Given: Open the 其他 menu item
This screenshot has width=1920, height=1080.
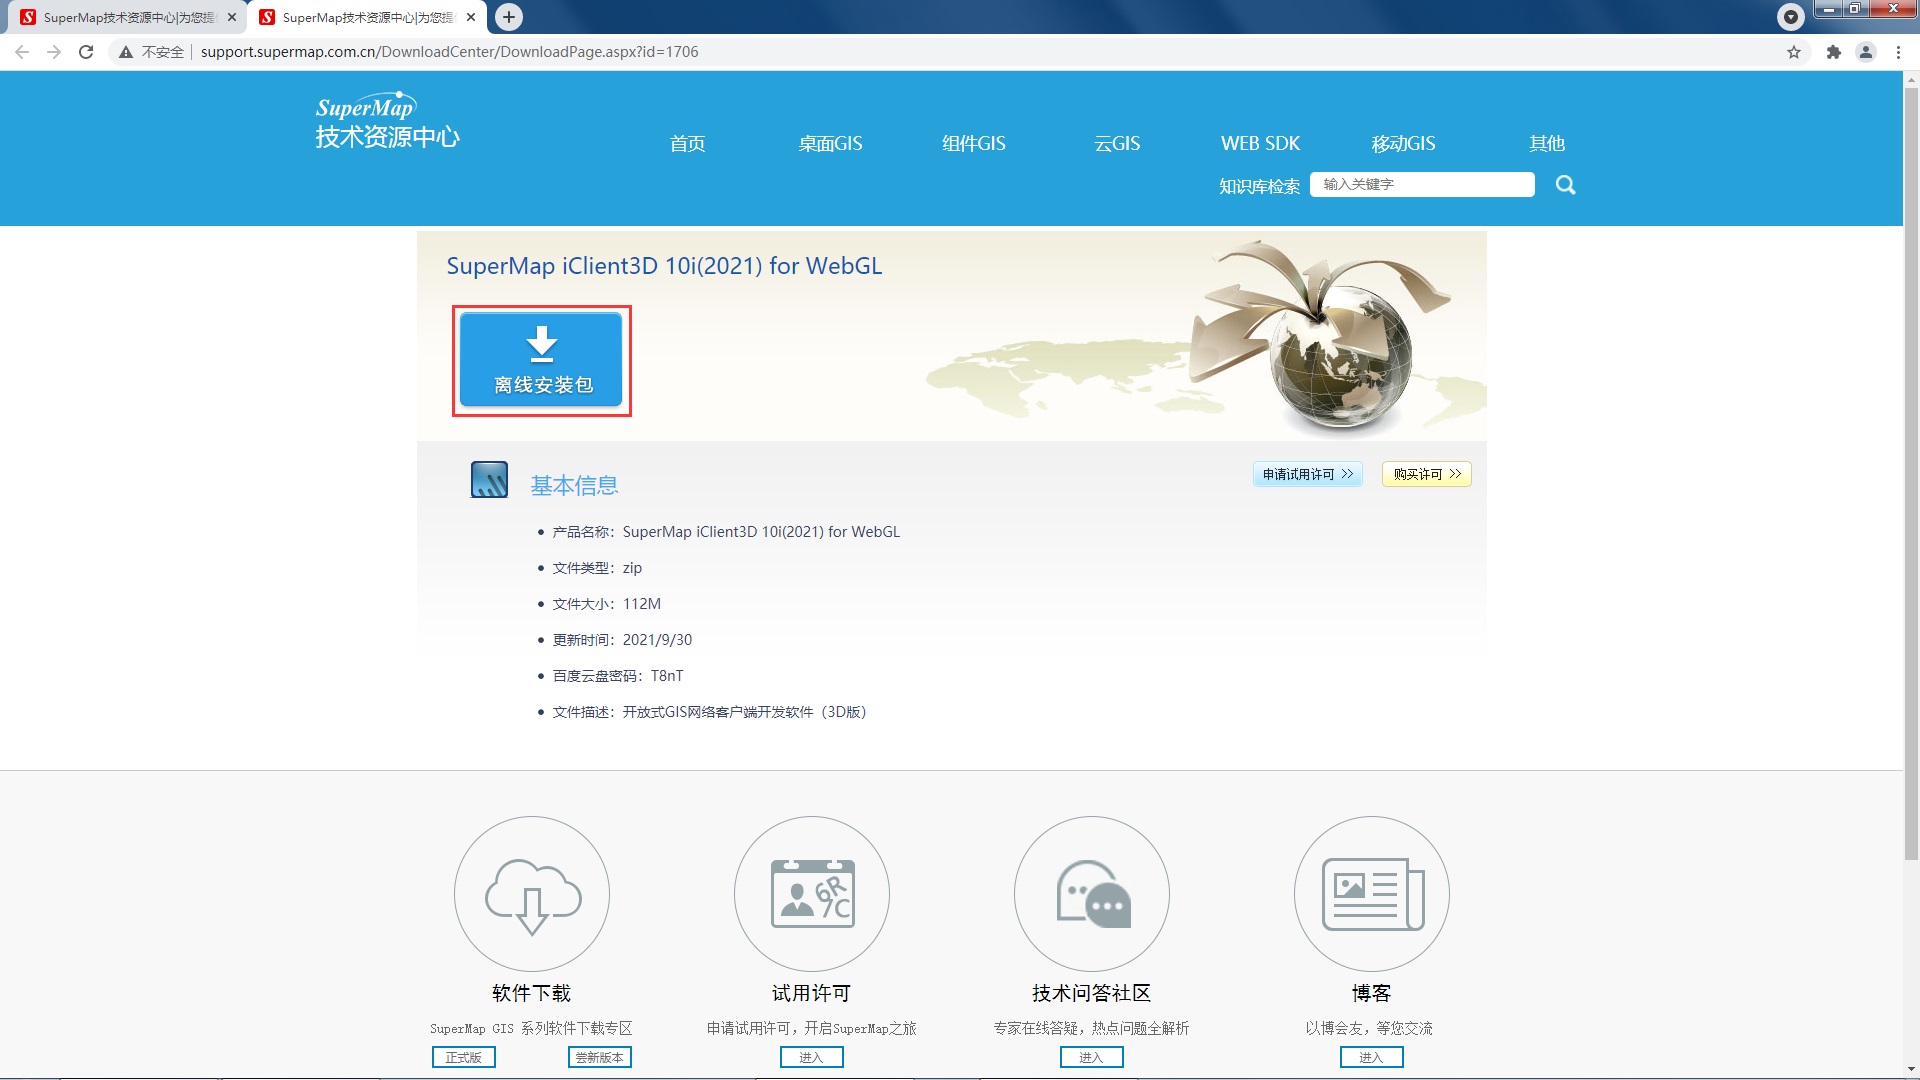Looking at the screenshot, I should click(x=1547, y=143).
